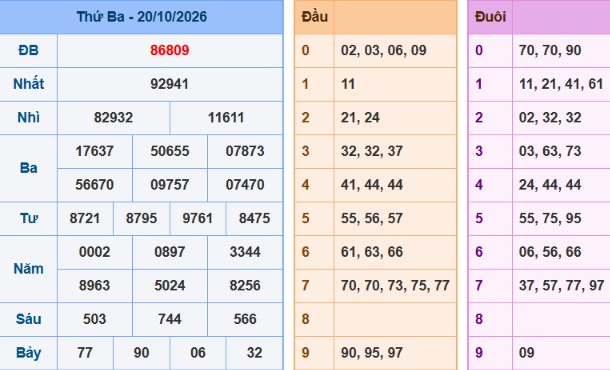Click the Đầu column header
Viewport: 610px width, 370px height.
pyautogui.click(x=314, y=17)
